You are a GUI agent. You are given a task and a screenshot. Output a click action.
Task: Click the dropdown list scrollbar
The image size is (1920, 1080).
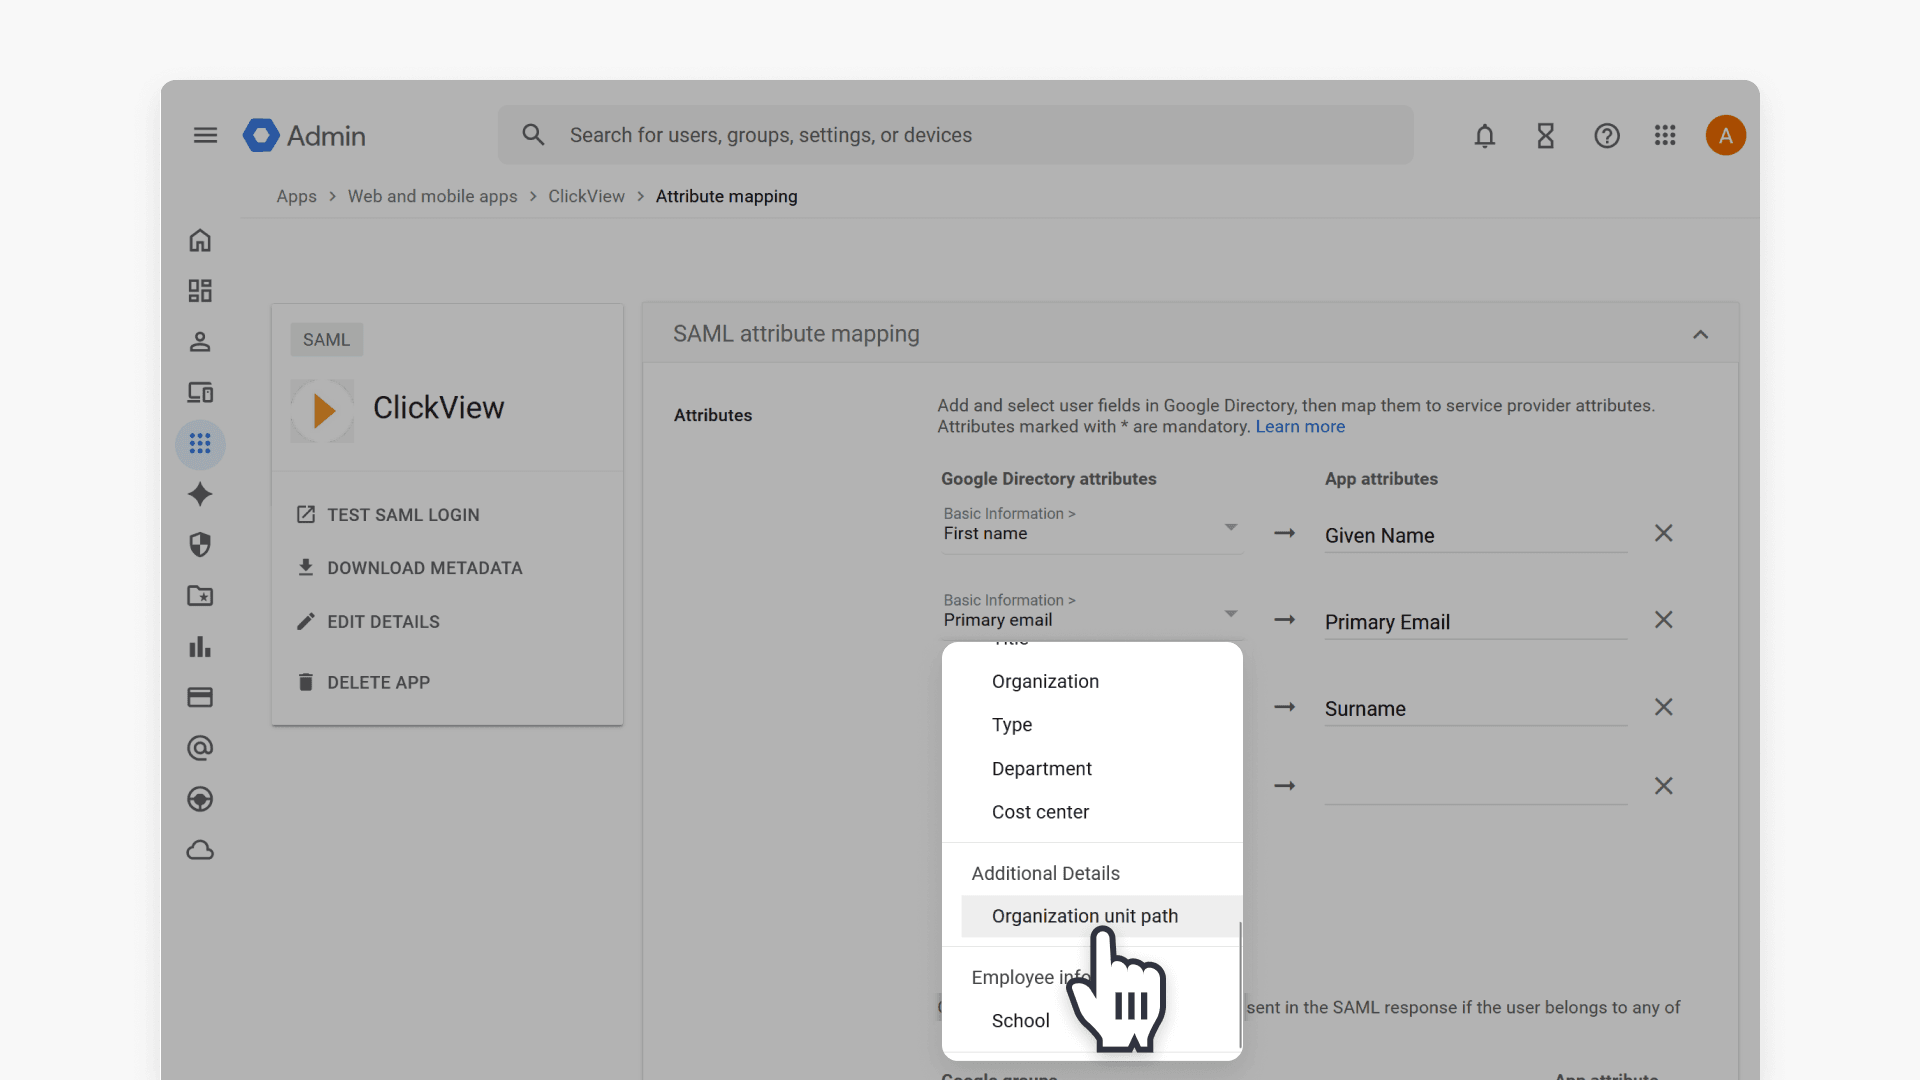pyautogui.click(x=1240, y=984)
